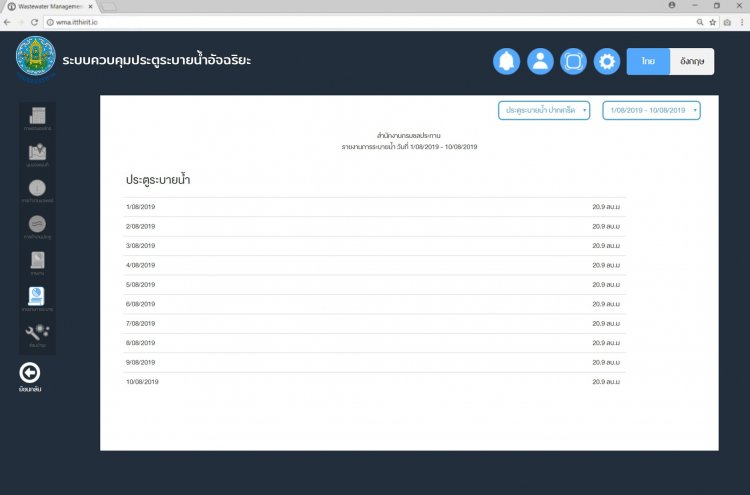Open the user profile icon
The width and height of the screenshot is (750, 495).
[x=540, y=61]
